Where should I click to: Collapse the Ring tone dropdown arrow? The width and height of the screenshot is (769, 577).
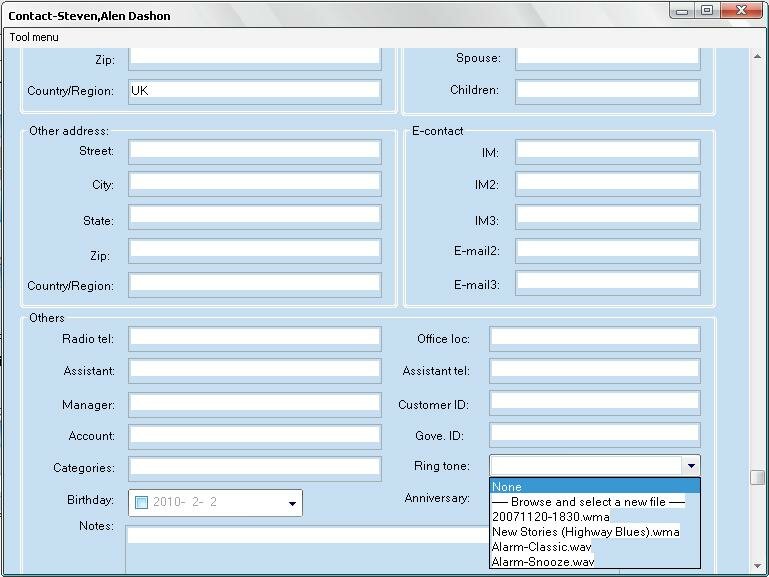click(691, 466)
